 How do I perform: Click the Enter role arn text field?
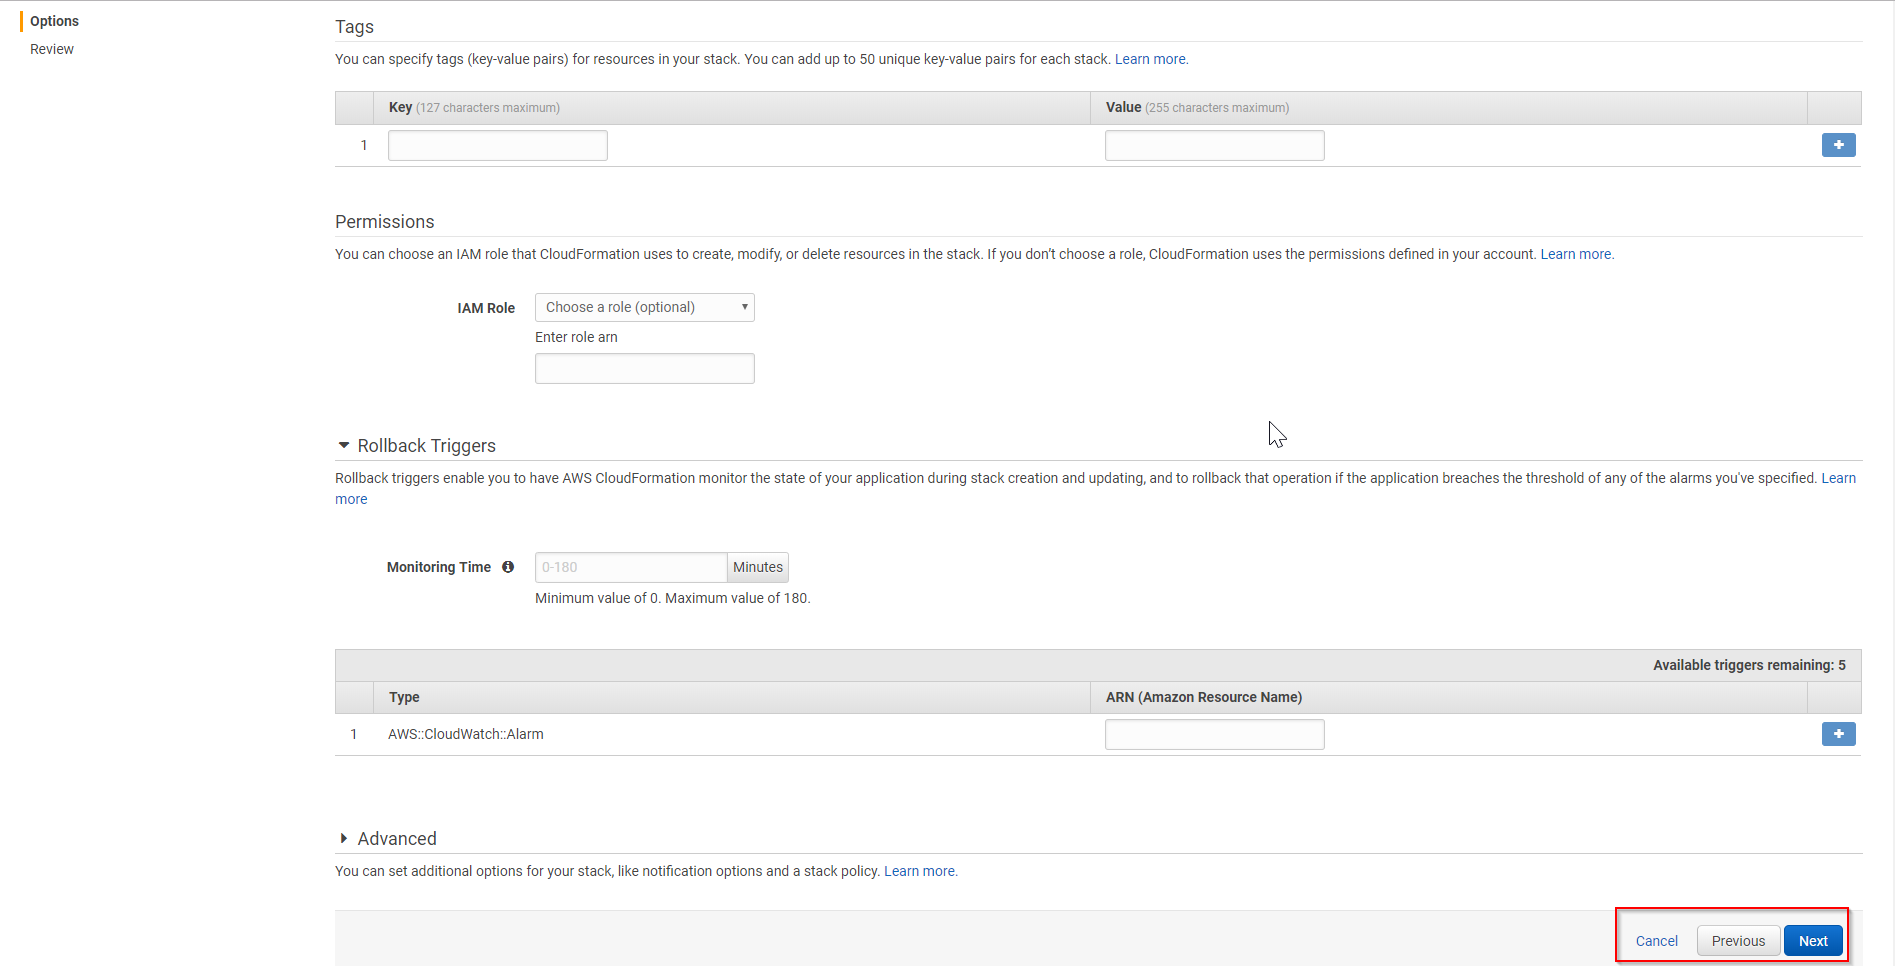point(644,369)
